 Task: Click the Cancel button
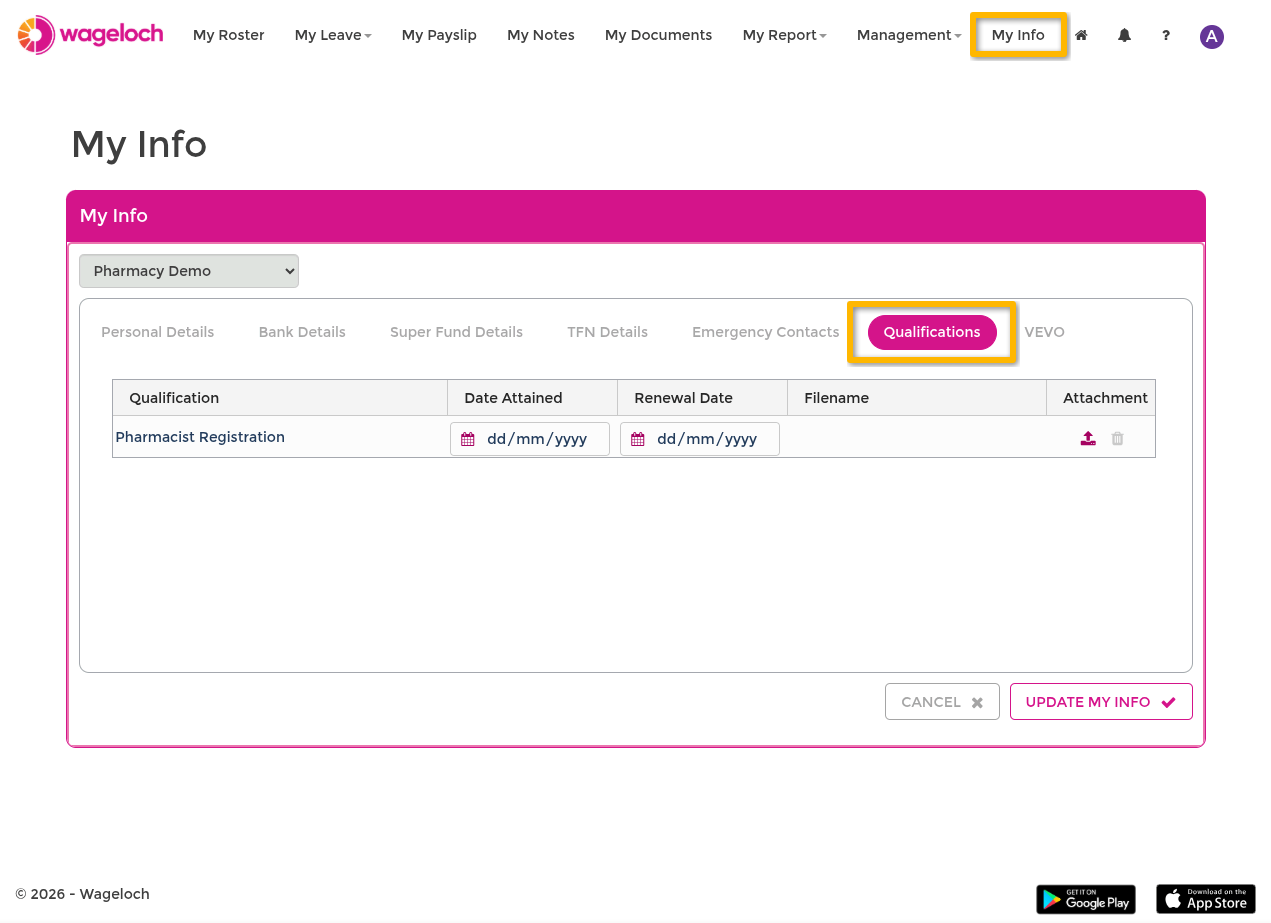pos(942,702)
